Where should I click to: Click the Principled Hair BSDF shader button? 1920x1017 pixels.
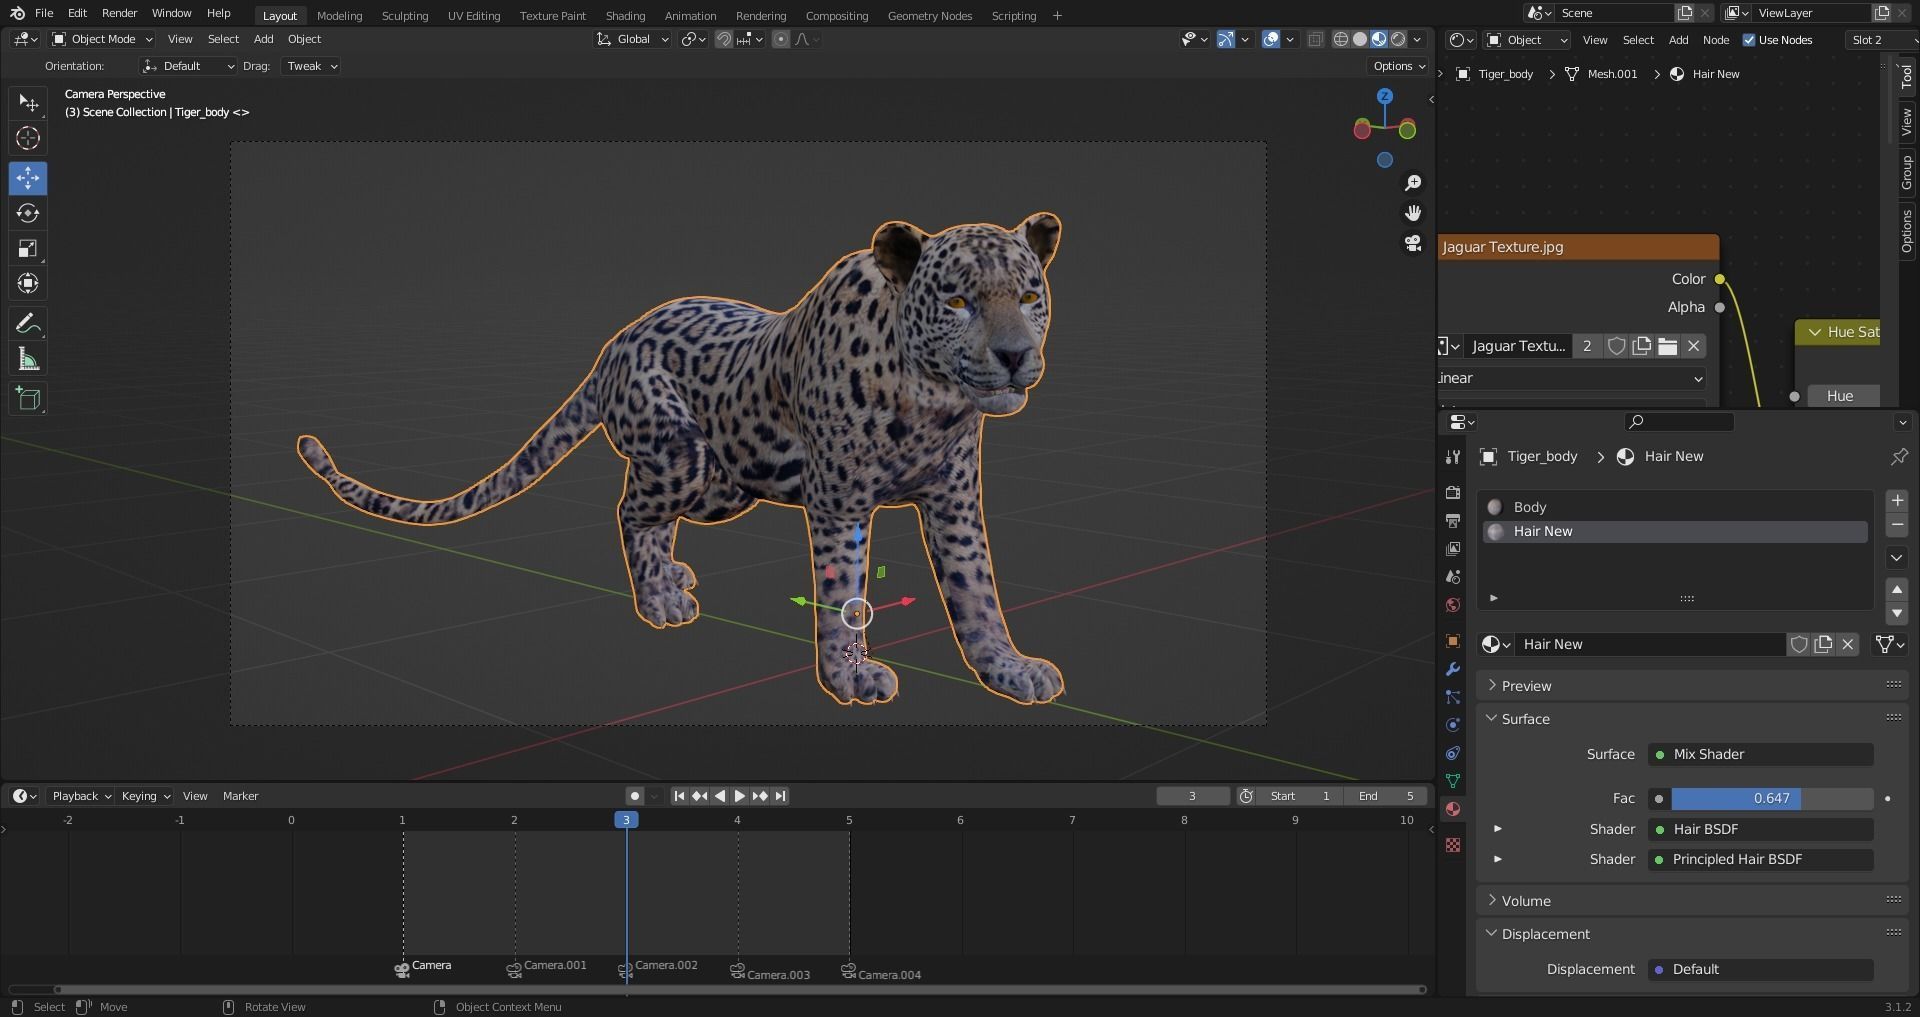1760,859
